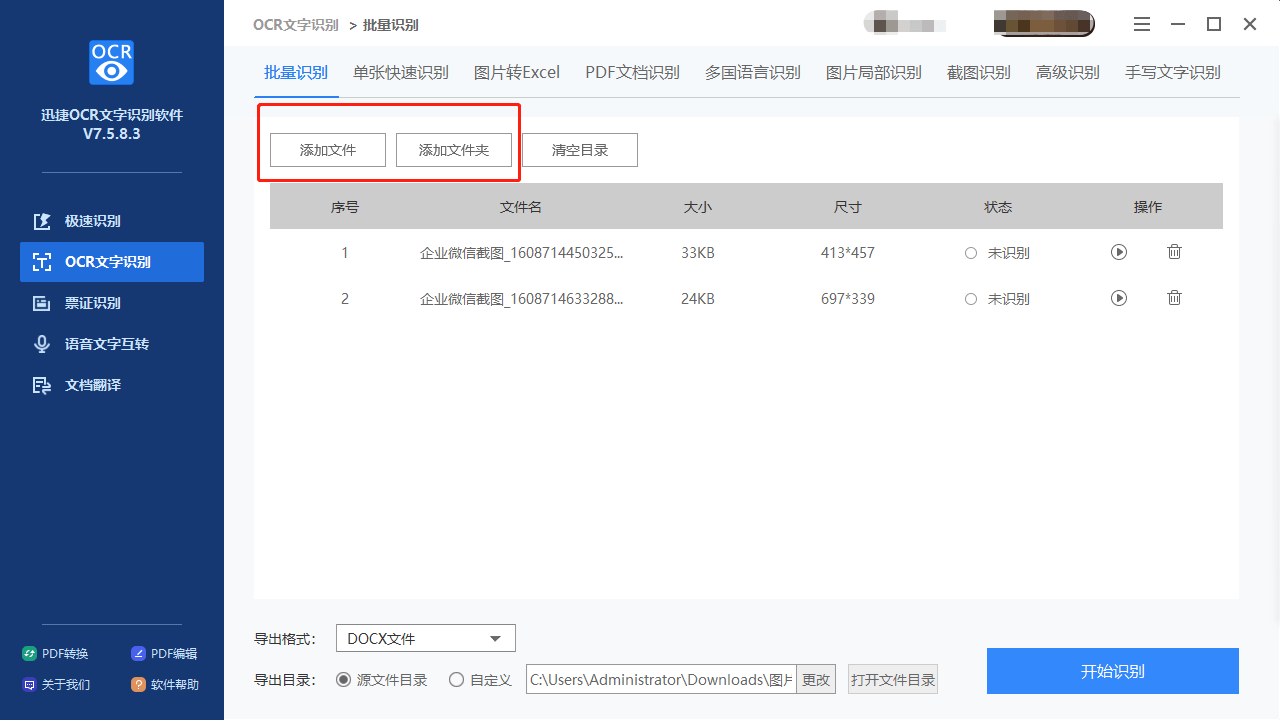Click the 更改 button
1280x720 pixels.
(816, 680)
